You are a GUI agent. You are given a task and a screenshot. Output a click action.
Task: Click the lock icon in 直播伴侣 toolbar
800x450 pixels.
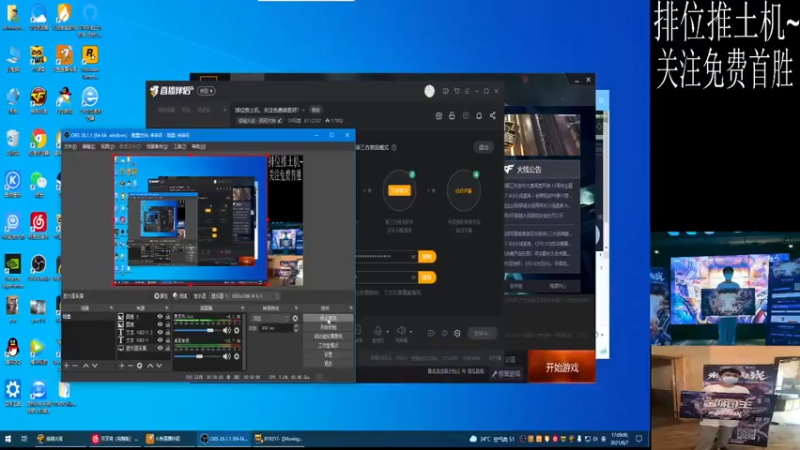[x=452, y=116]
